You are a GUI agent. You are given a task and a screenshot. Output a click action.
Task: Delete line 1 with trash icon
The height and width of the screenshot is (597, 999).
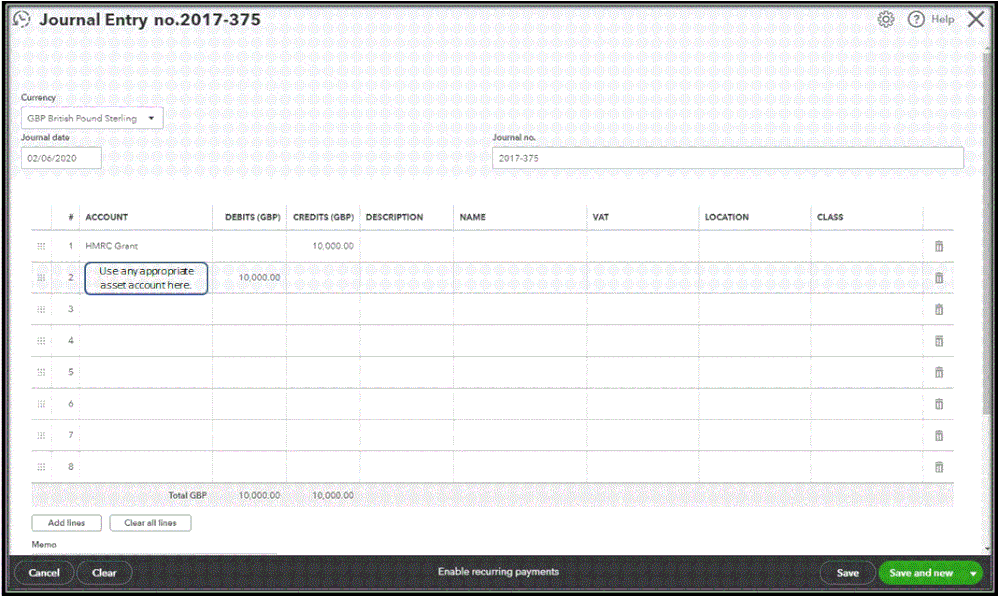pyautogui.click(x=938, y=246)
